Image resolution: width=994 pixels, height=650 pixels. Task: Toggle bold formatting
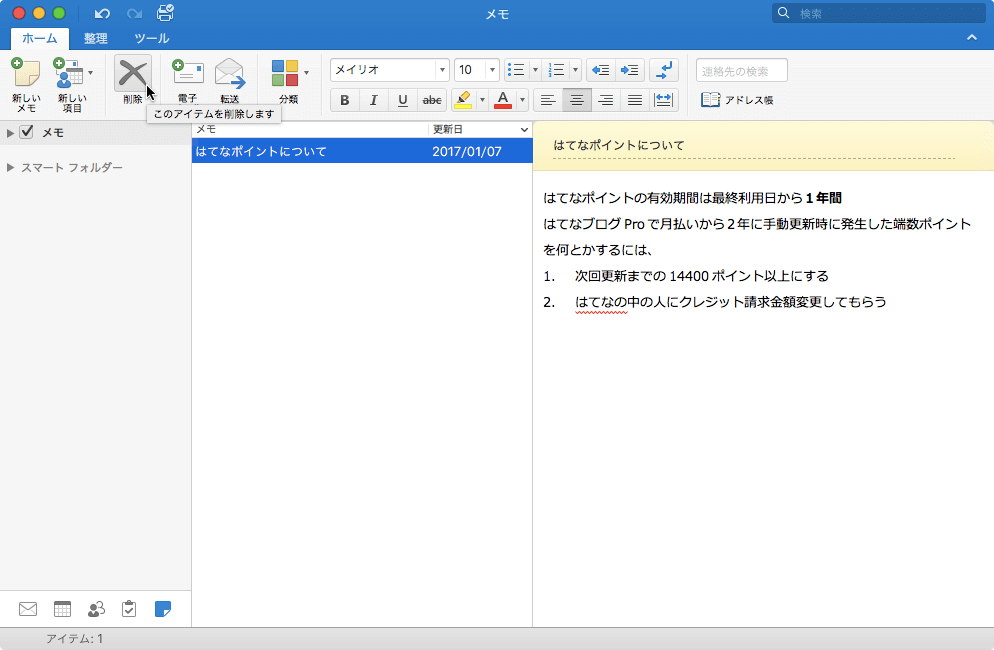[345, 100]
